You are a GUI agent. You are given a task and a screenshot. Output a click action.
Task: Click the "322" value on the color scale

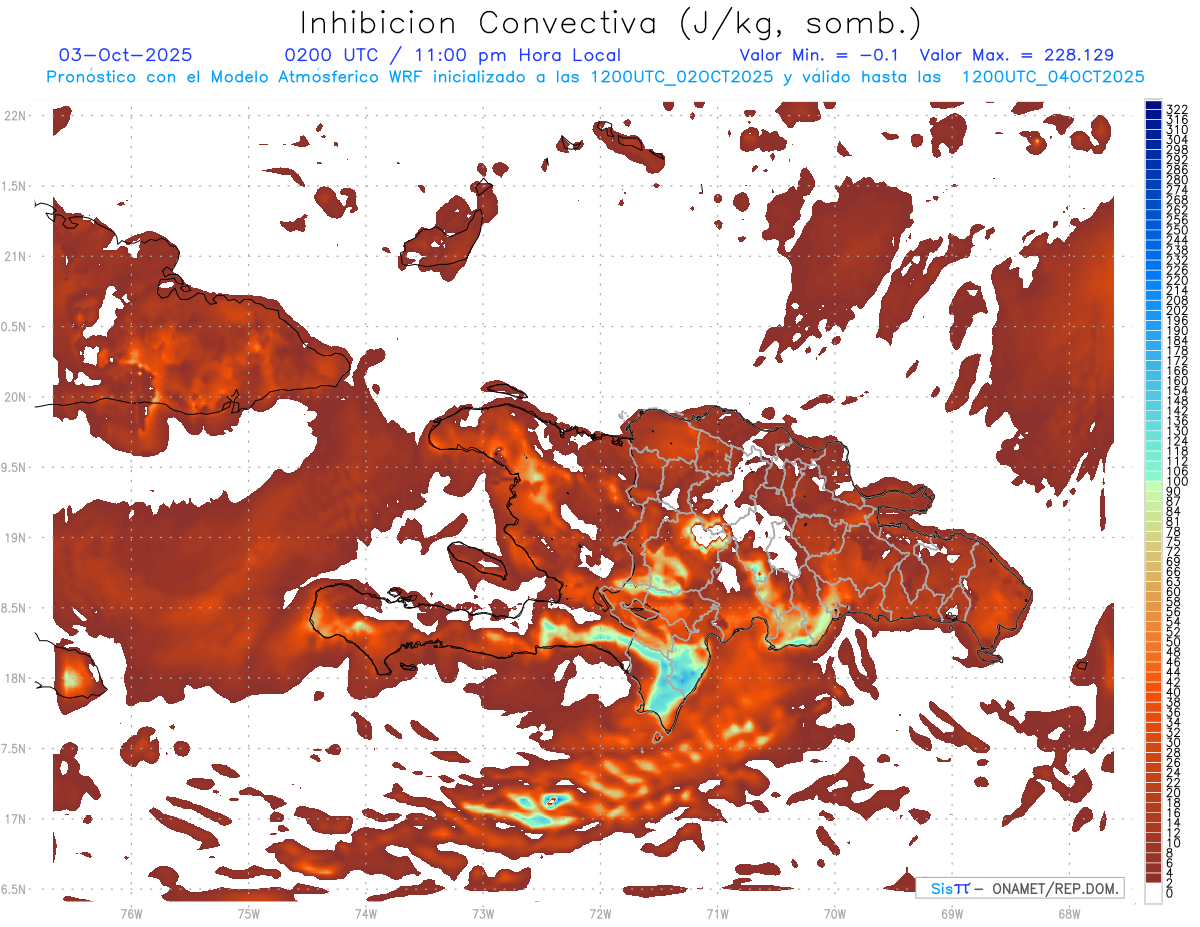[1176, 109]
